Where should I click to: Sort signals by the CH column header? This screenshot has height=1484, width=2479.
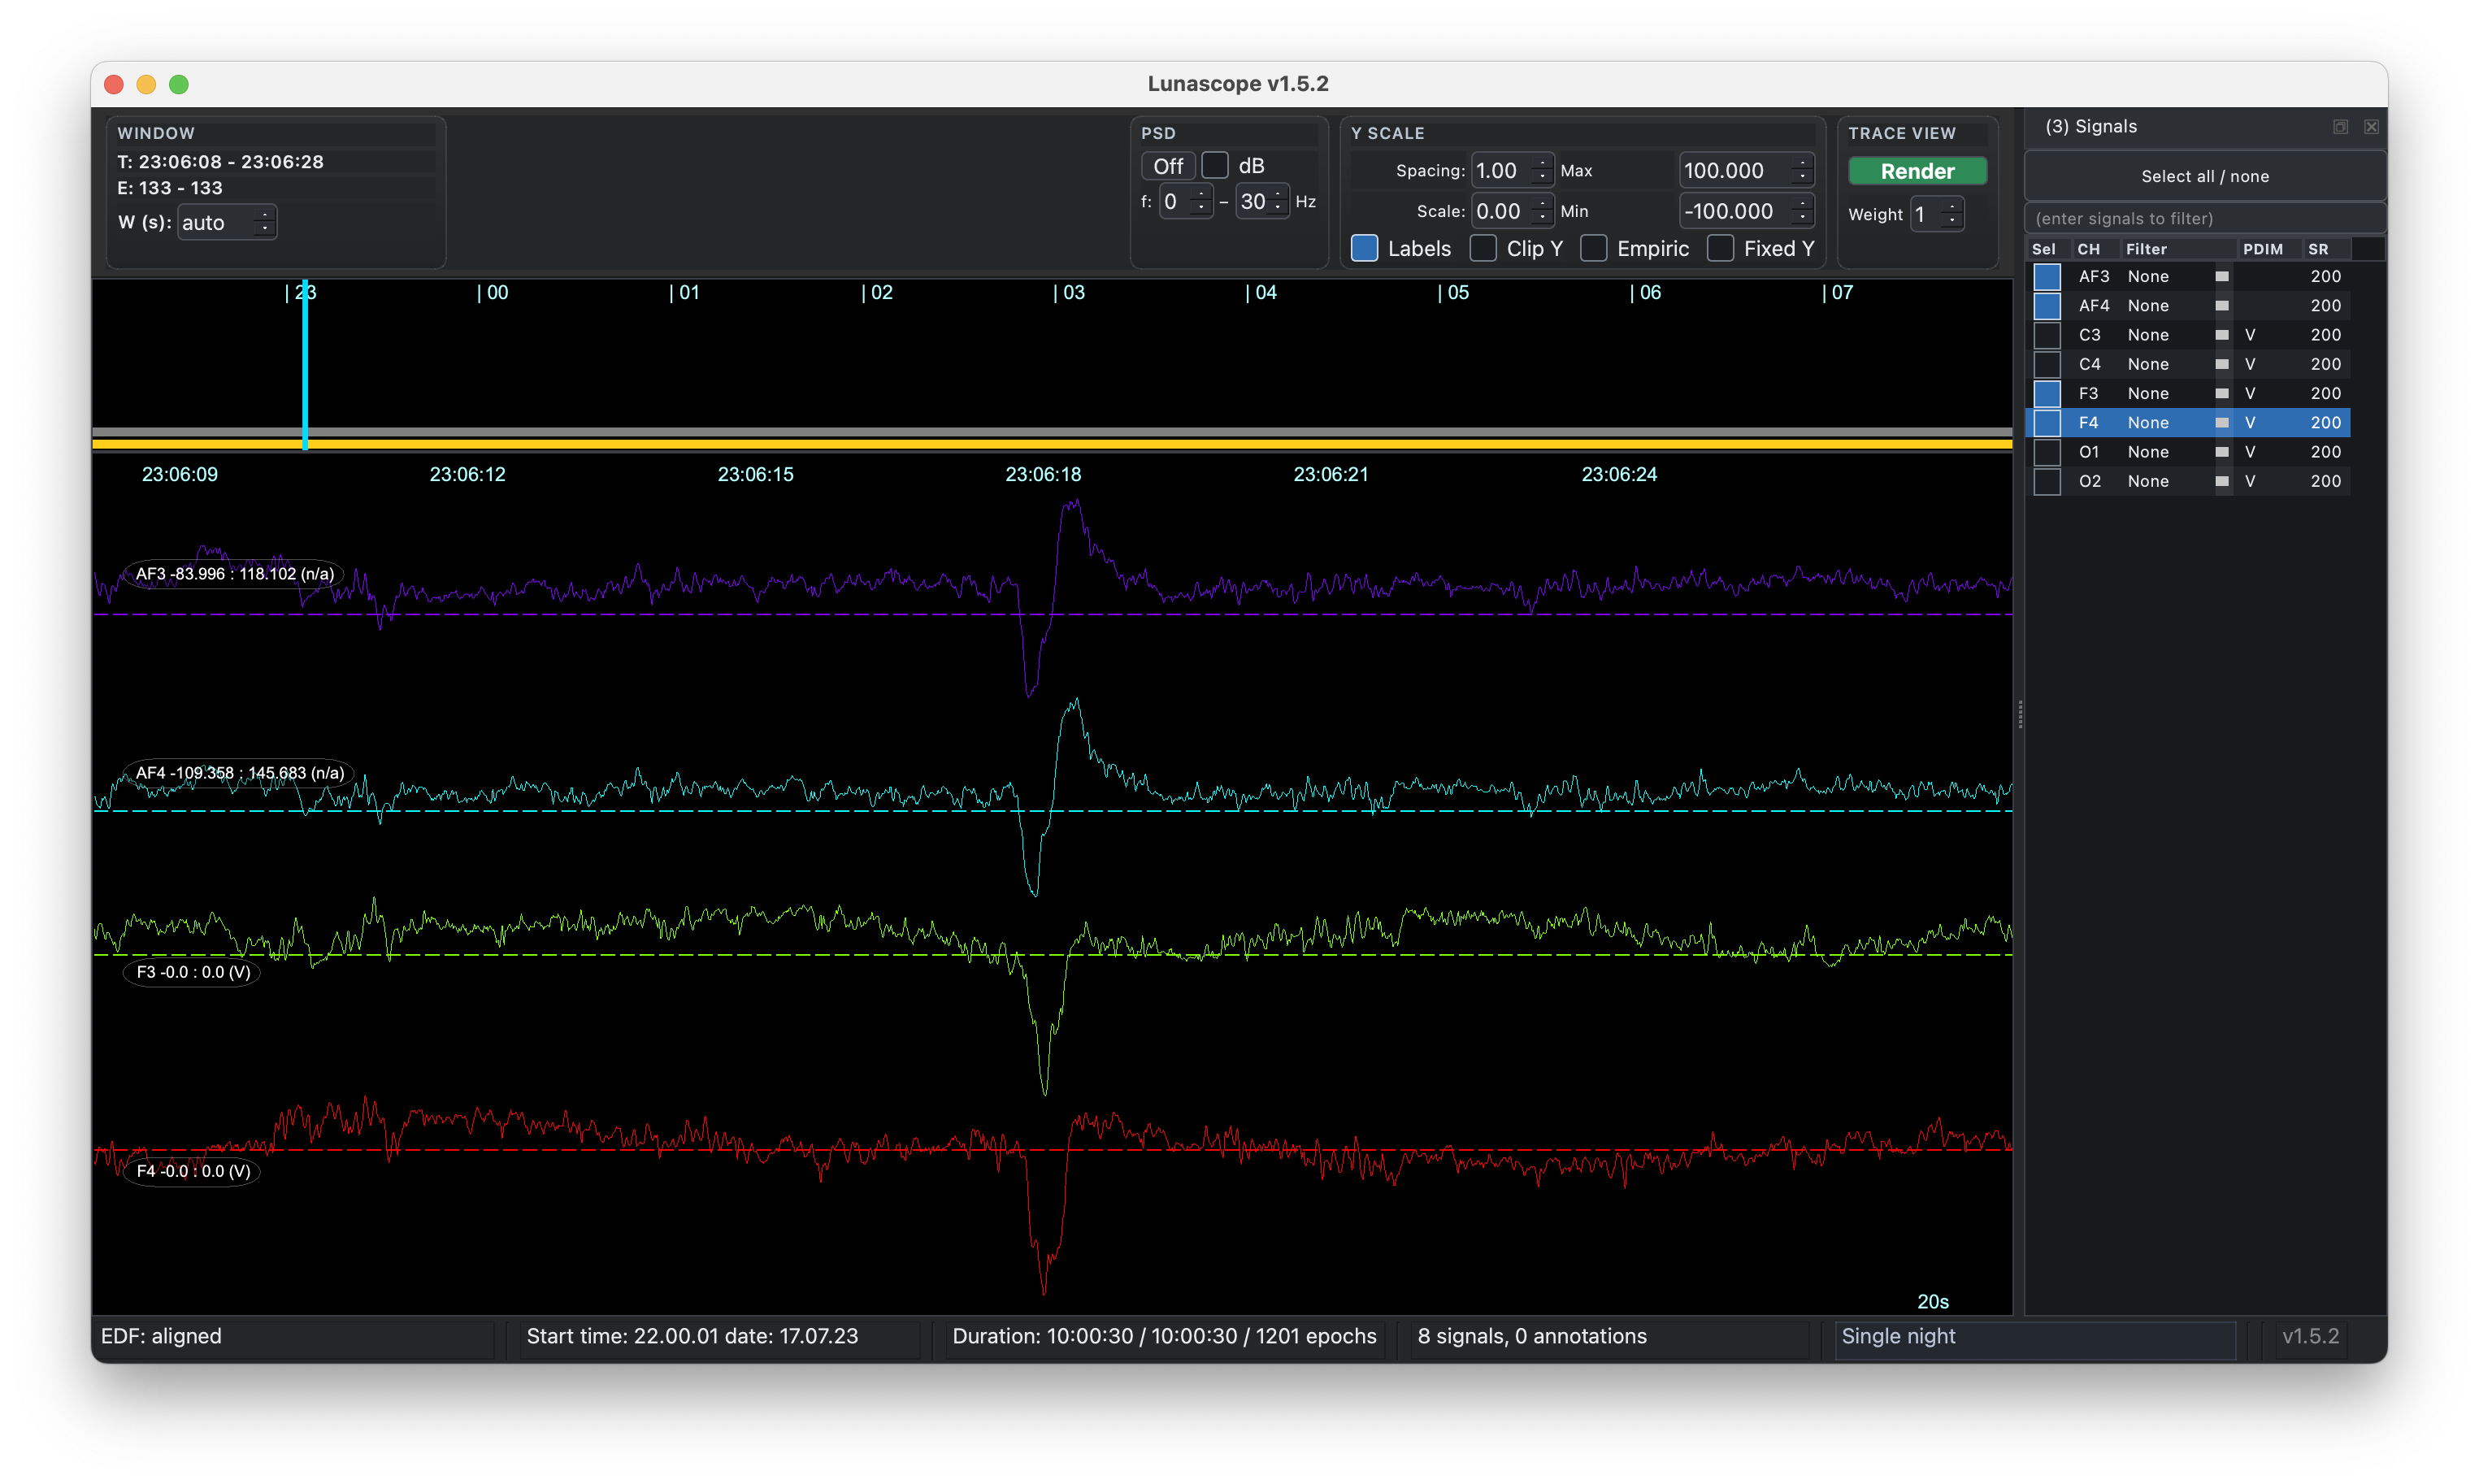point(2088,249)
